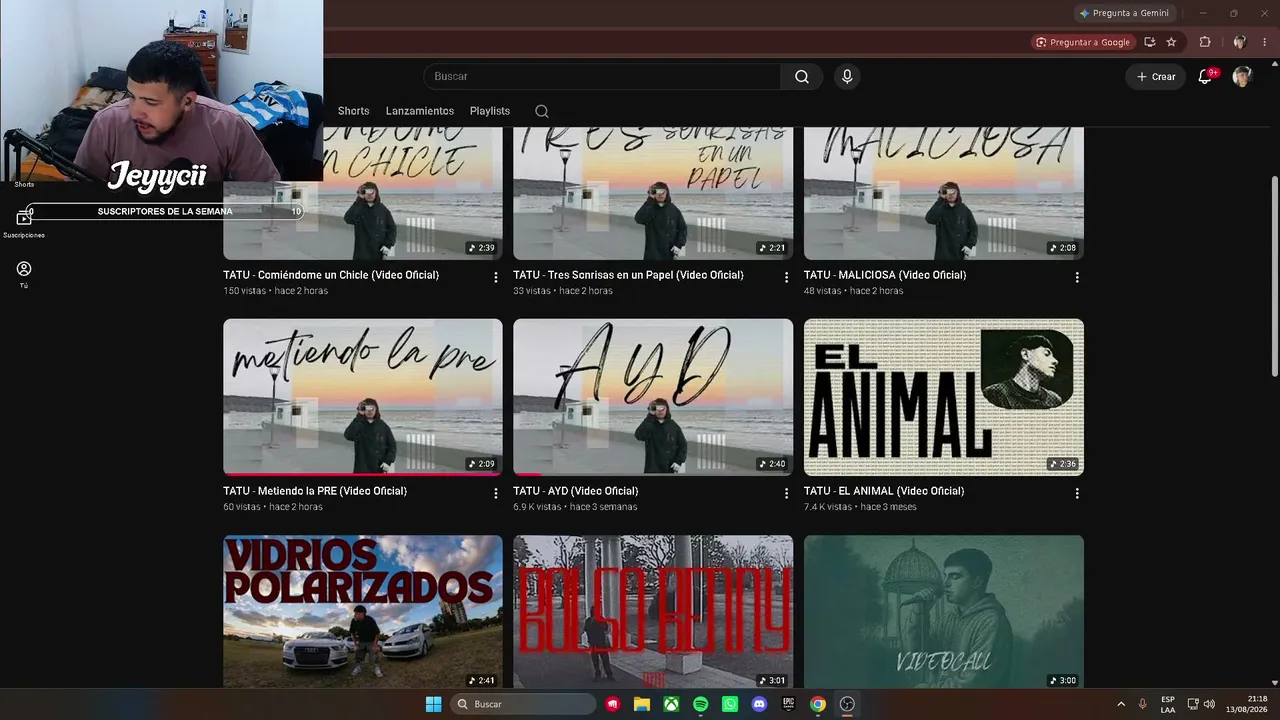Play the Metiendo la PRE video thumbnail
Viewport: 1280px width, 720px height.
tap(363, 397)
